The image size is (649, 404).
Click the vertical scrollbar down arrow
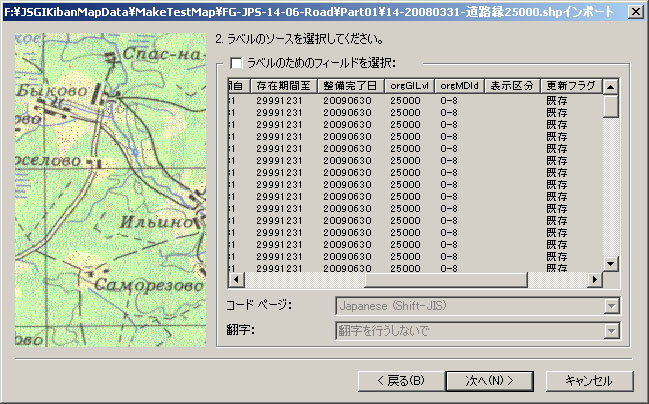coord(610,264)
